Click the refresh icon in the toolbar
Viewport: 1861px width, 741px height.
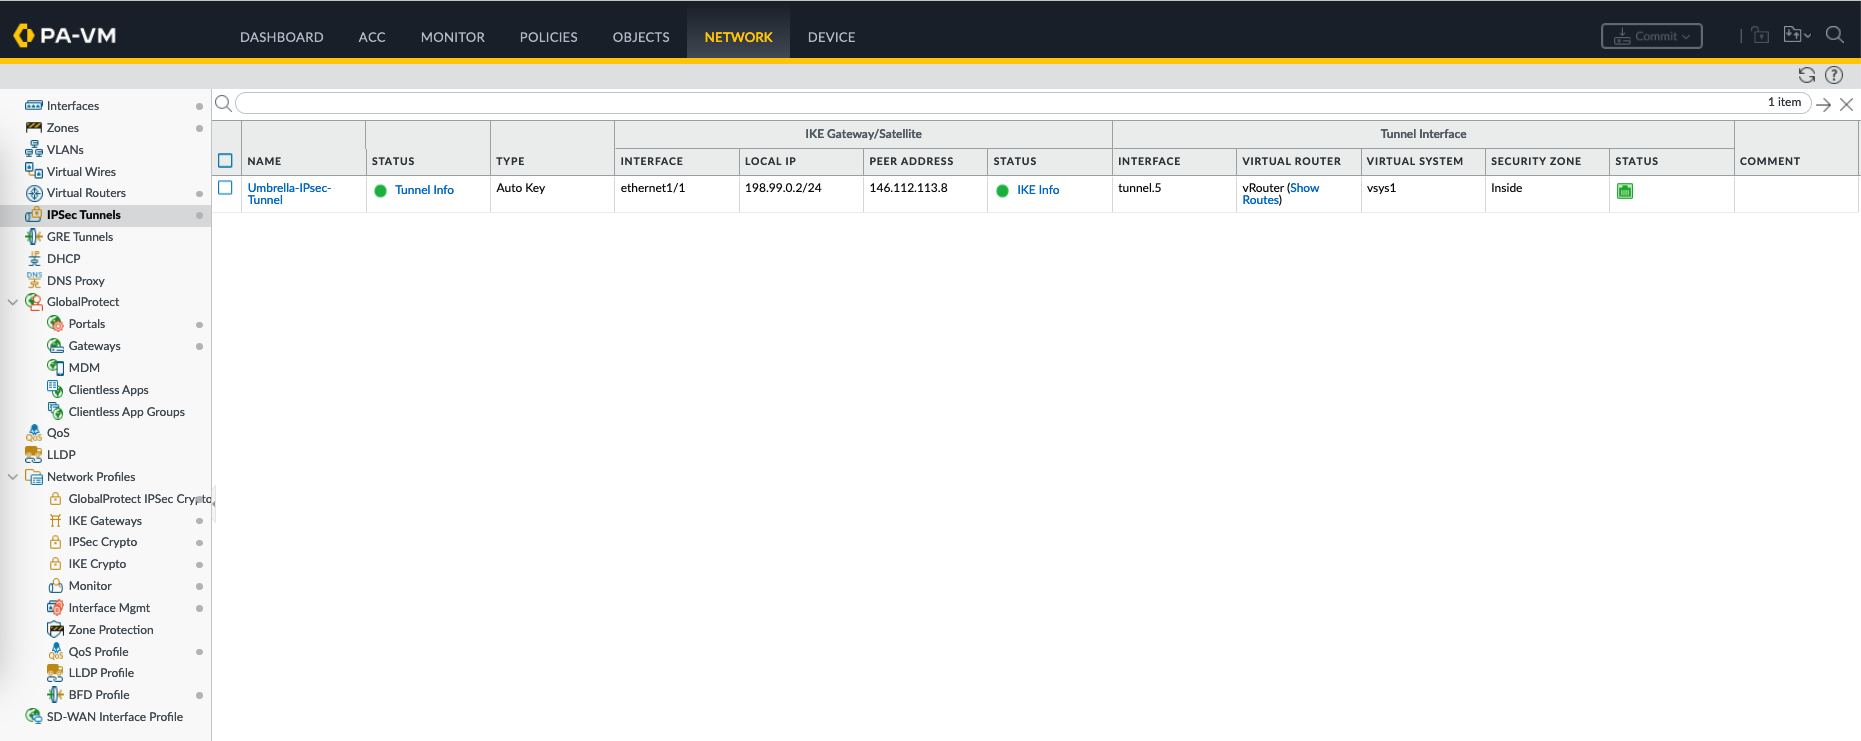[1806, 75]
